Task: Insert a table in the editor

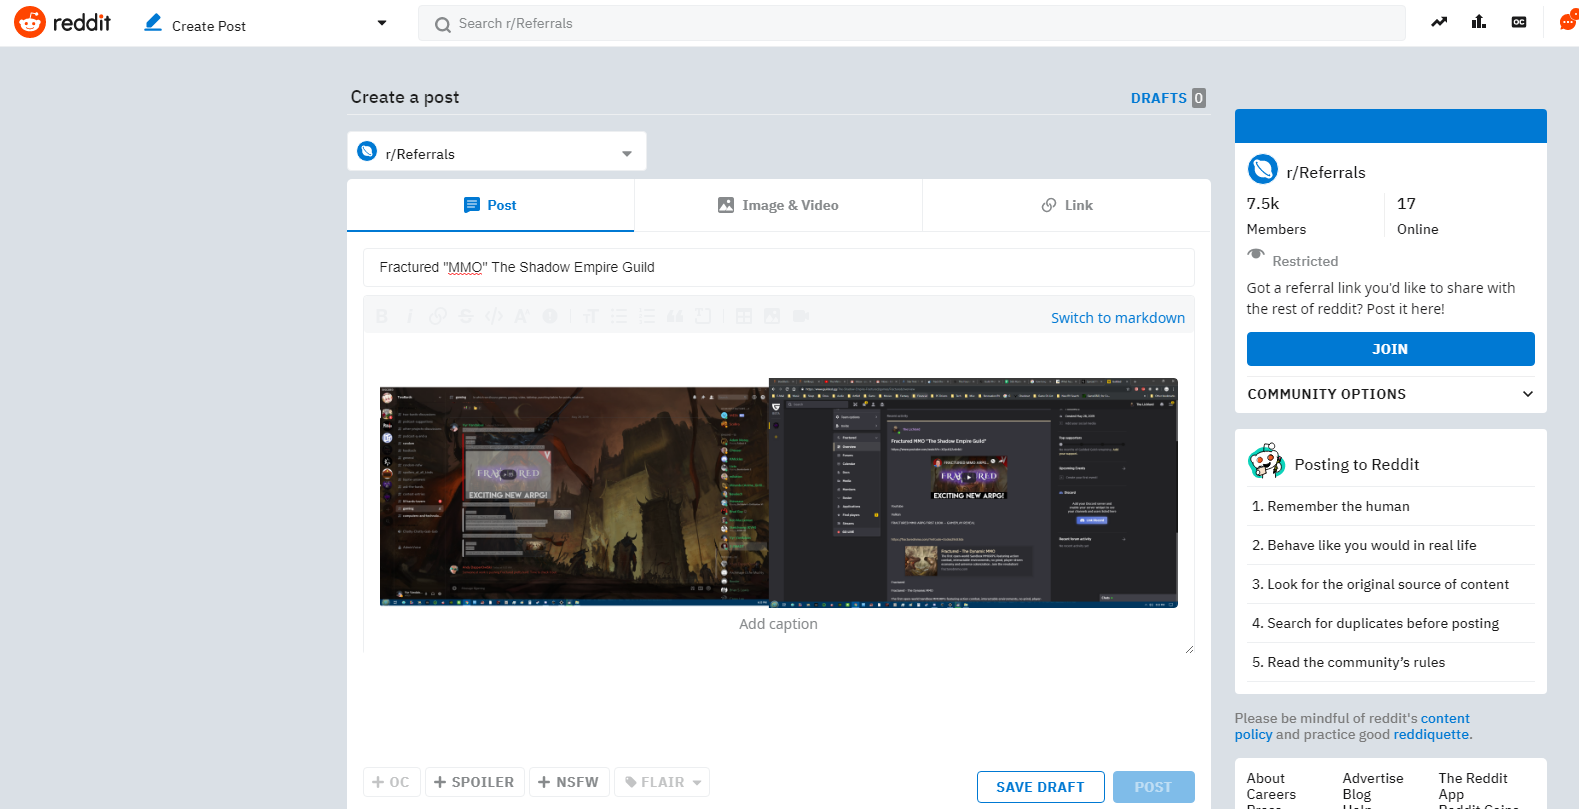Action: pos(744,316)
